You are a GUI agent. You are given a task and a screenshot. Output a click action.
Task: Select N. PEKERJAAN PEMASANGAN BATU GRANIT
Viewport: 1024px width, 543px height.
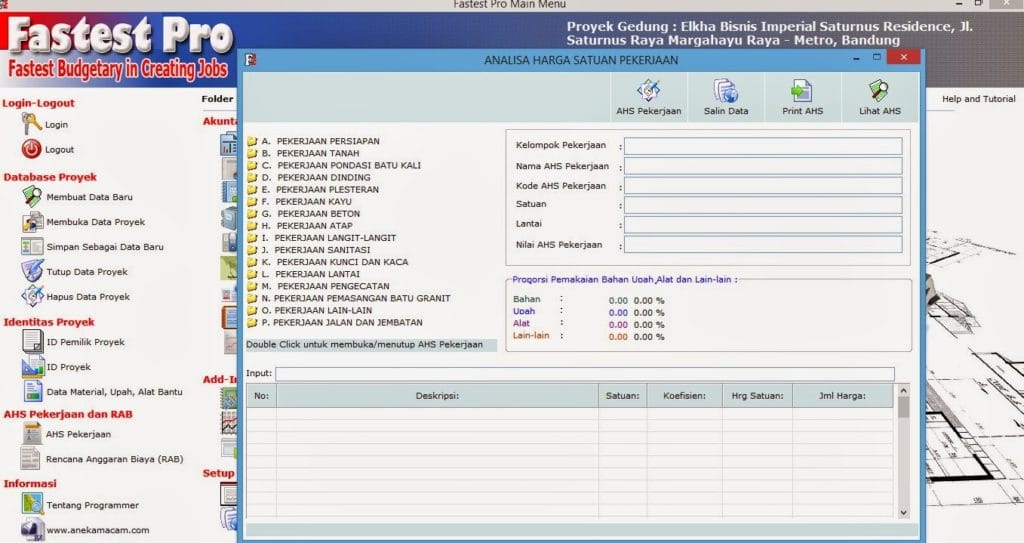coord(356,298)
